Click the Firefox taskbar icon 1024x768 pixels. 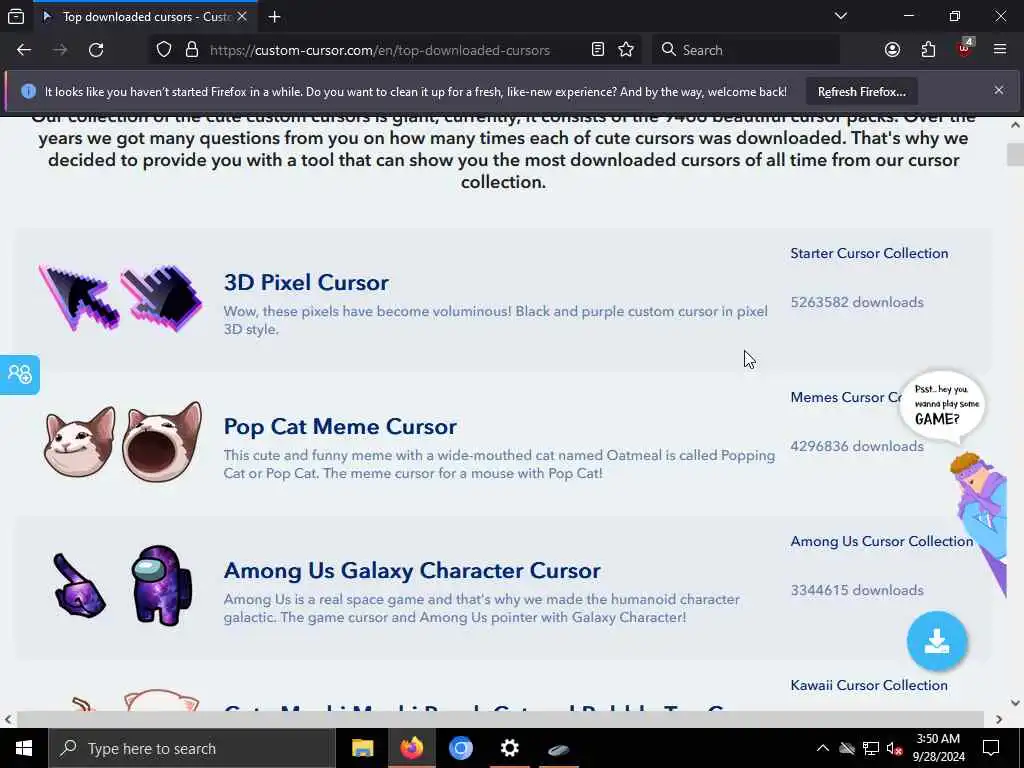point(411,748)
